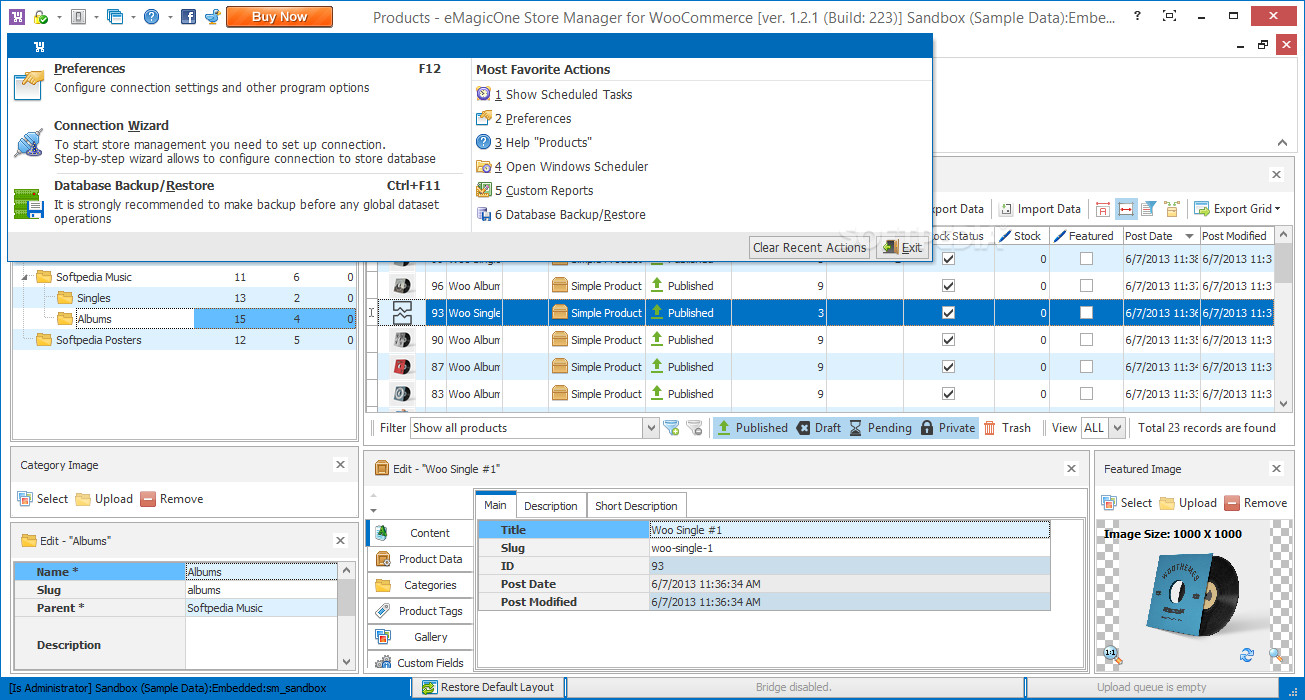Image resolution: width=1305 pixels, height=700 pixels.
Task: Select the Singles category
Action: tap(94, 298)
